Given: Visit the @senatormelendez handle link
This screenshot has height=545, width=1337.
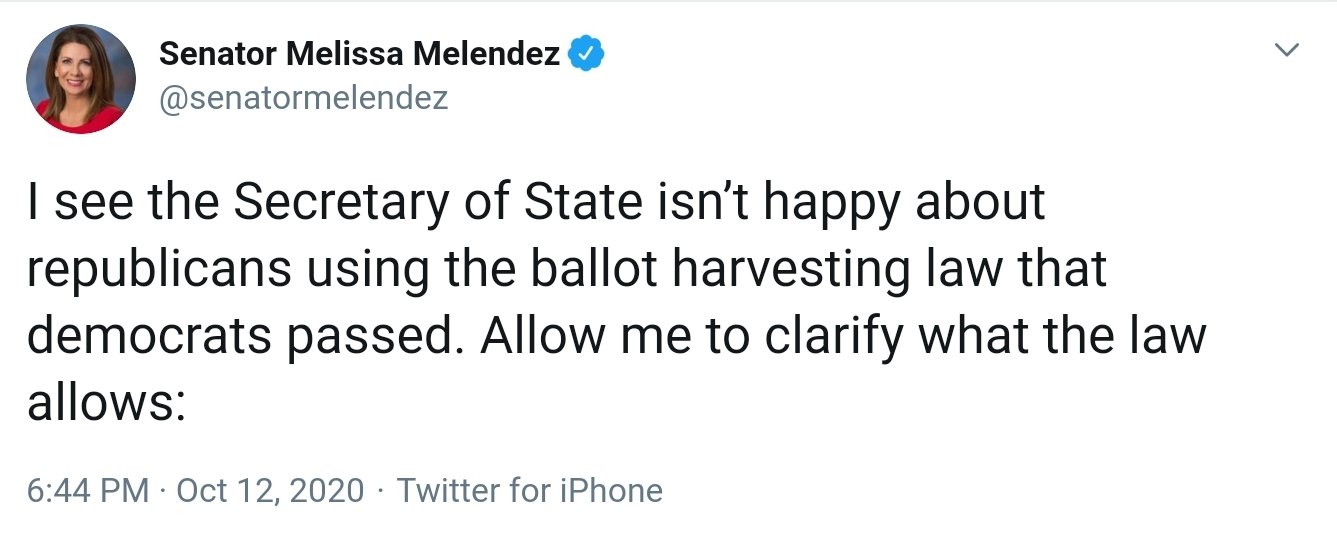Looking at the screenshot, I should pyautogui.click(x=303, y=98).
